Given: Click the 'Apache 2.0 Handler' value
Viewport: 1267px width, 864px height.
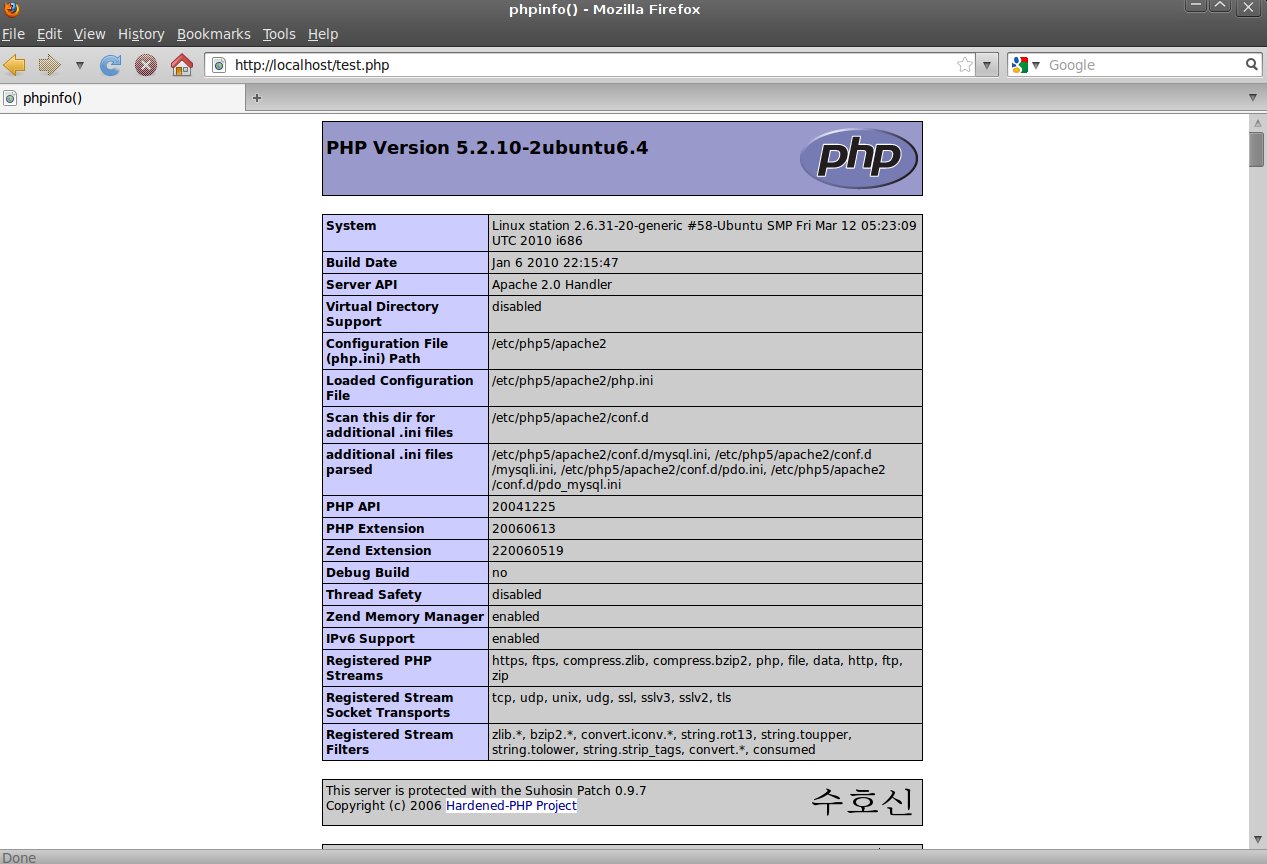Looking at the screenshot, I should pyautogui.click(x=552, y=285).
